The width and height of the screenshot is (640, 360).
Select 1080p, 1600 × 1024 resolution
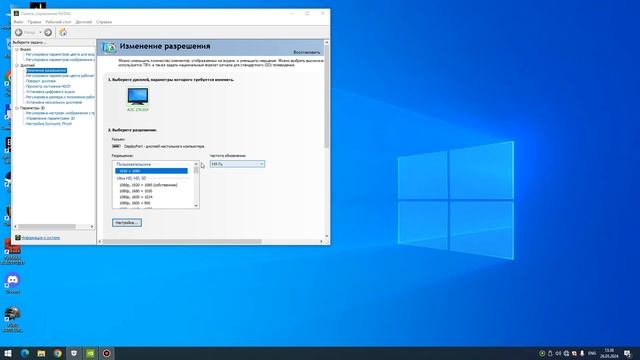tap(136, 197)
